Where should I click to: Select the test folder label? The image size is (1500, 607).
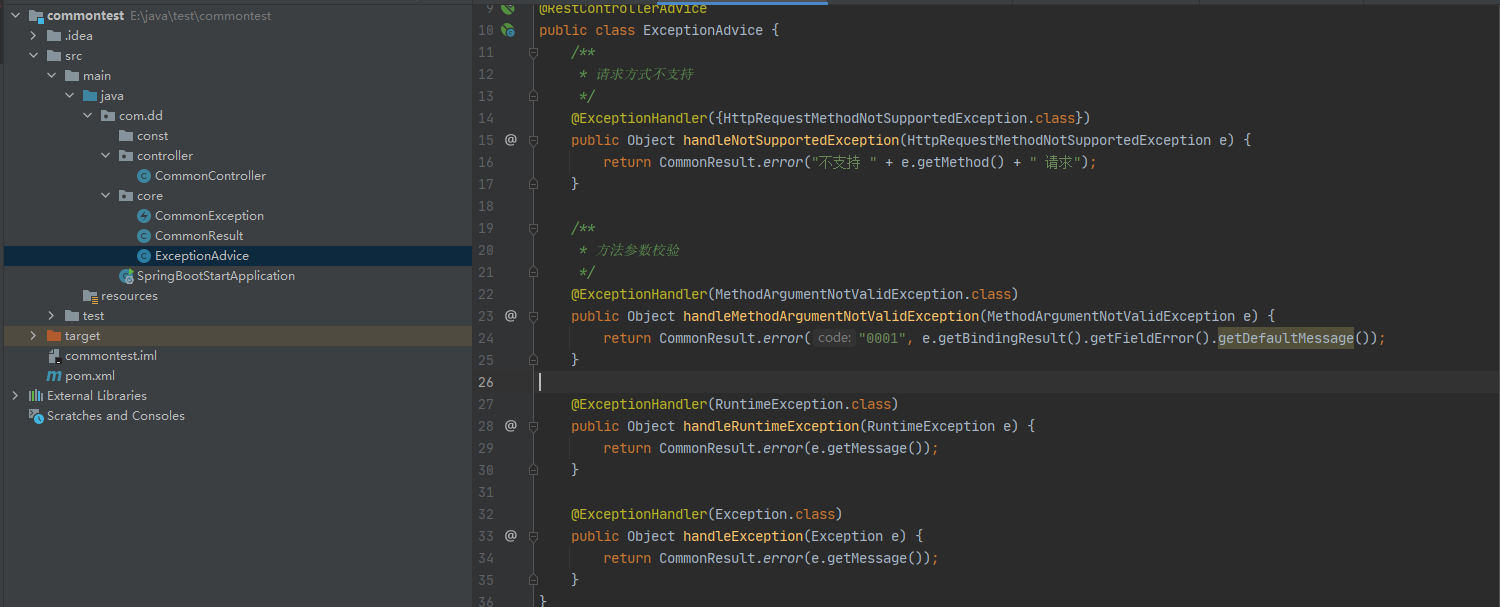click(x=93, y=316)
